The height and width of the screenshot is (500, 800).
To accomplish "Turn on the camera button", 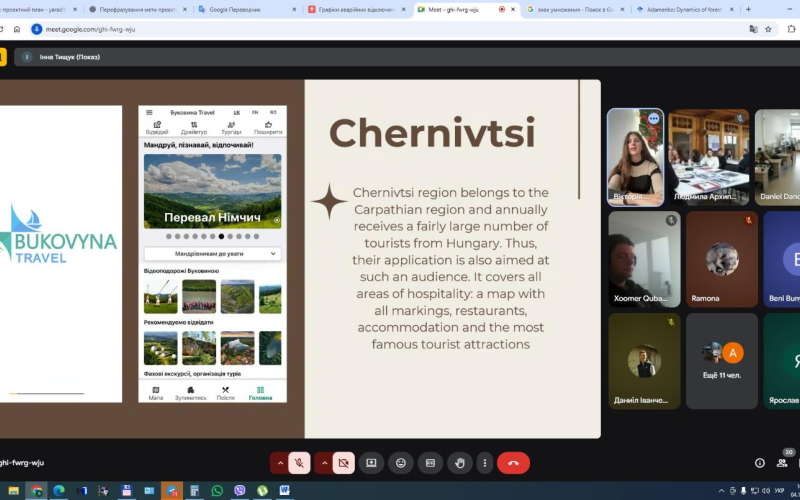I will (x=343, y=463).
